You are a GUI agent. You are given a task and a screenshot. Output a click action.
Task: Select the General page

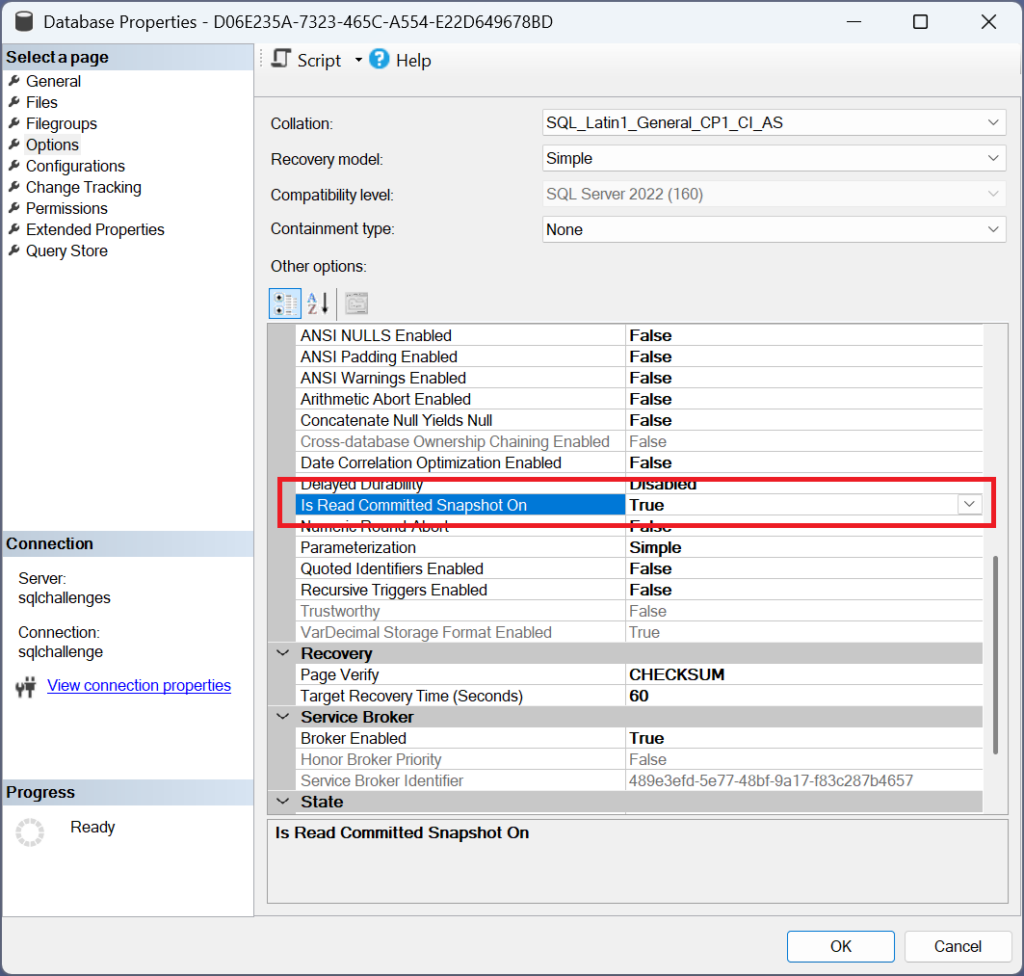(x=53, y=81)
